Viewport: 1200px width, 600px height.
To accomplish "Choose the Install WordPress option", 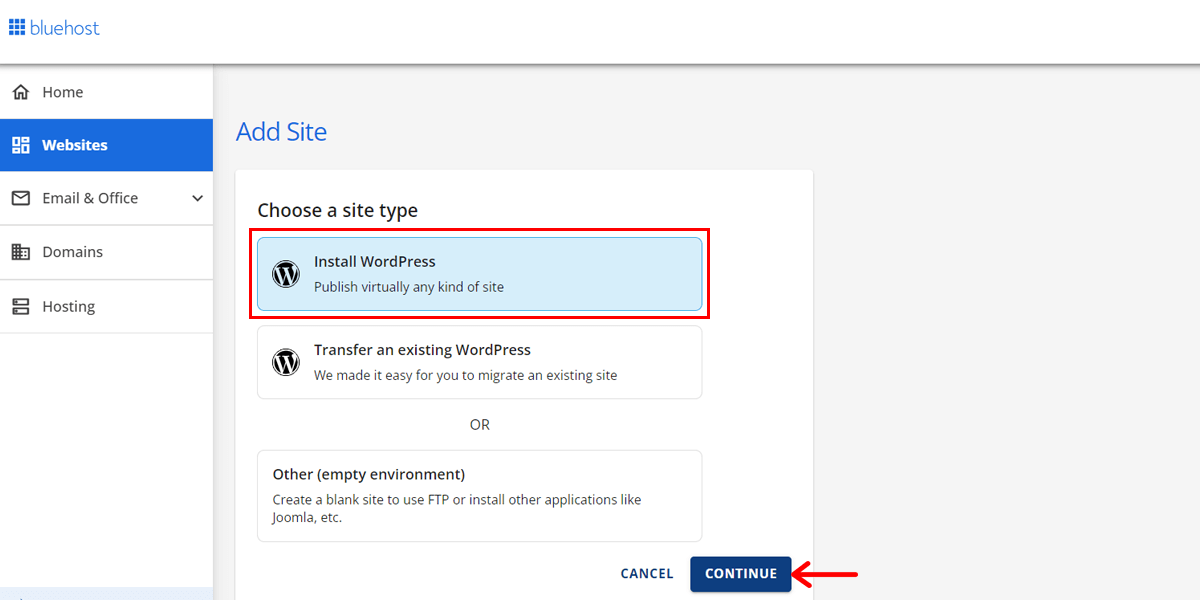I will point(480,274).
